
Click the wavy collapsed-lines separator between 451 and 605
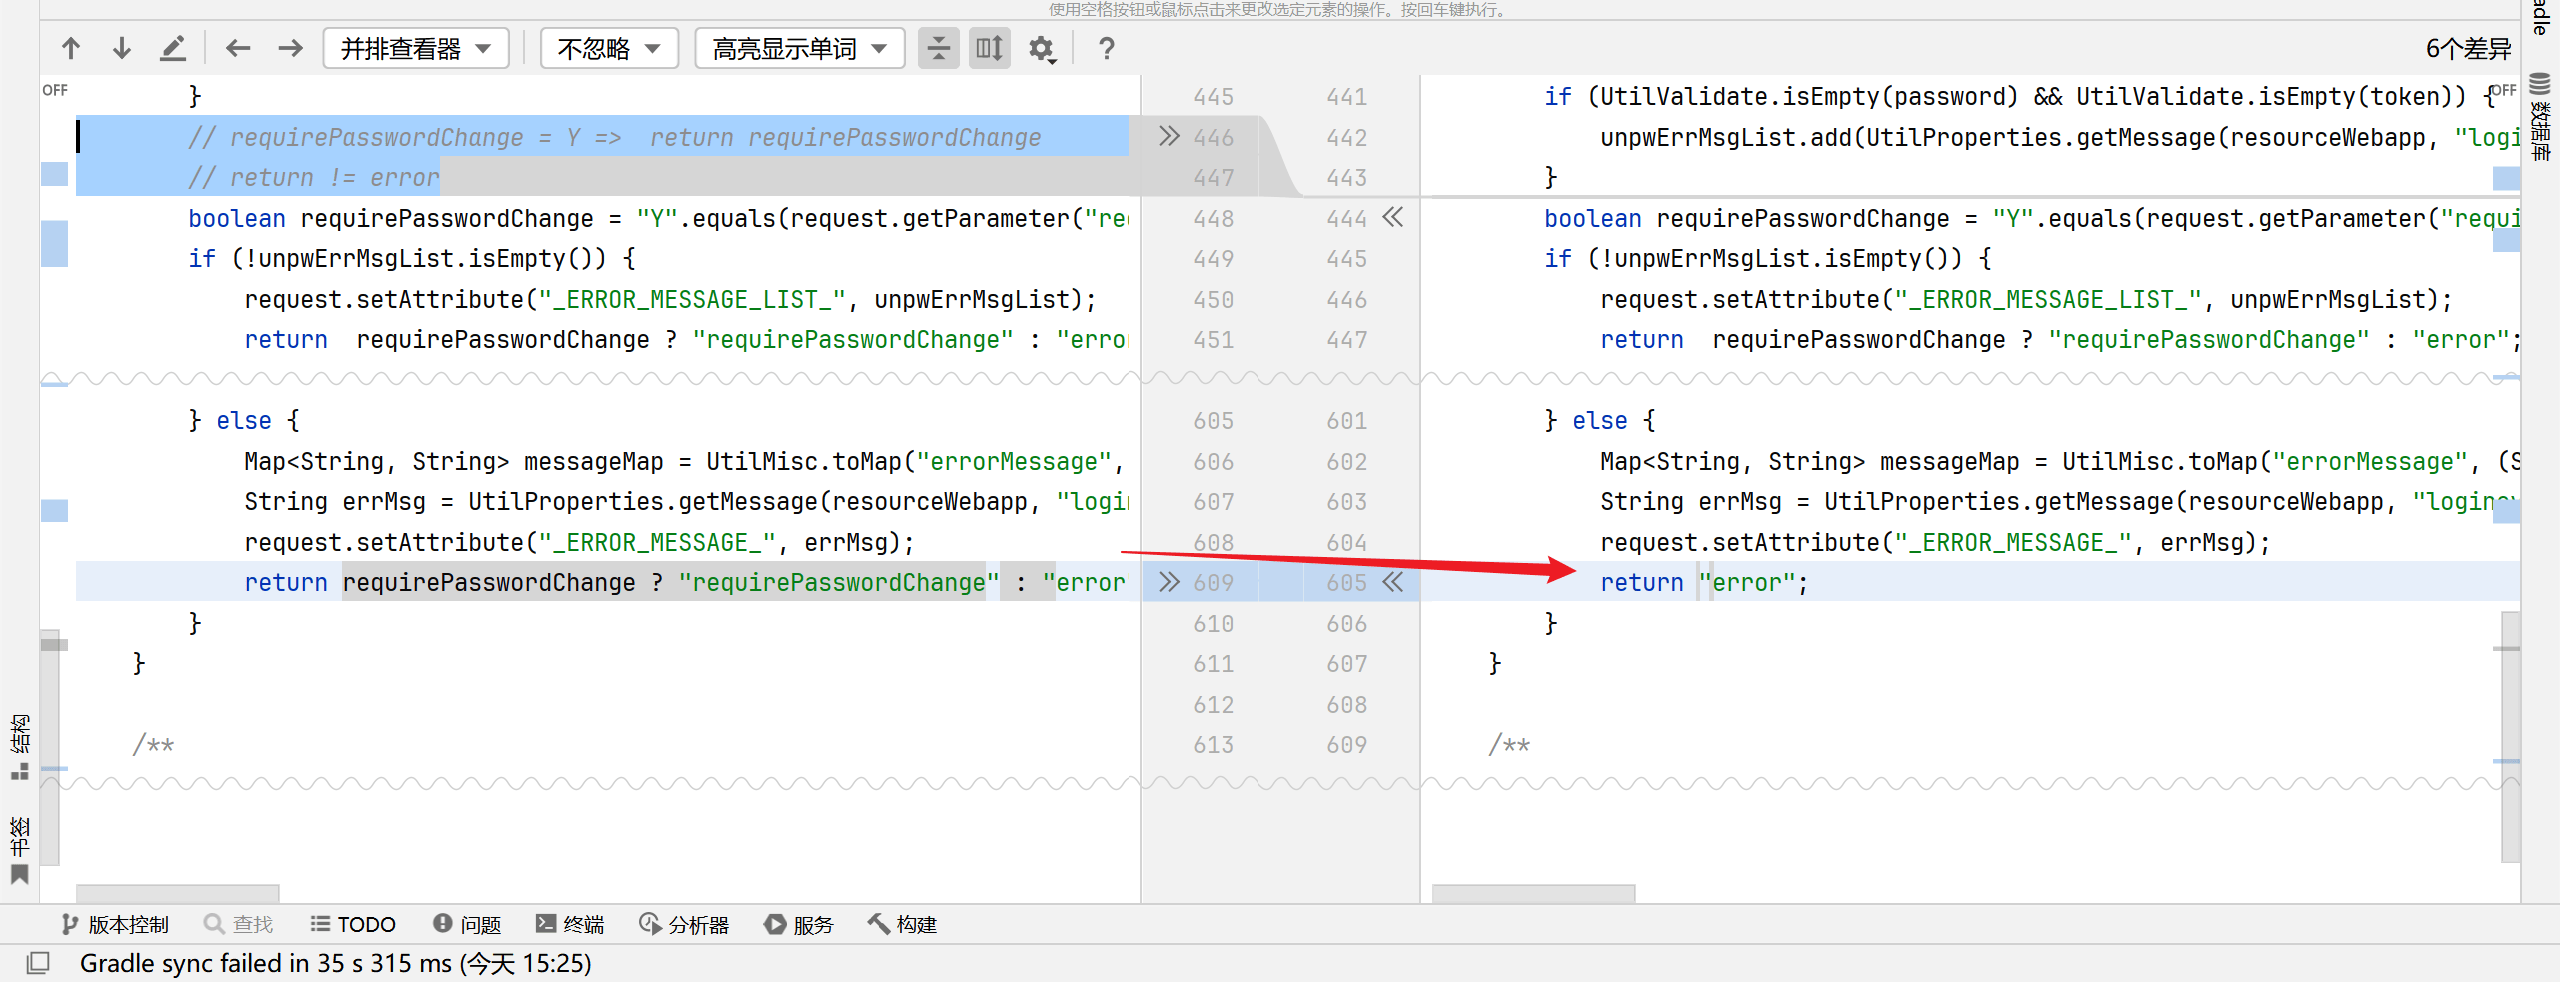coord(1280,379)
